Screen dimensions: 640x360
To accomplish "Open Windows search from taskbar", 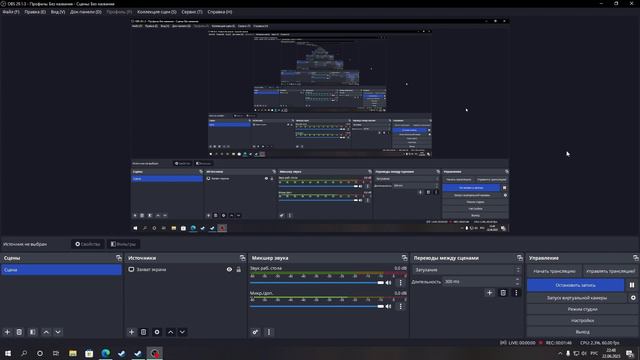I will coord(24,353).
